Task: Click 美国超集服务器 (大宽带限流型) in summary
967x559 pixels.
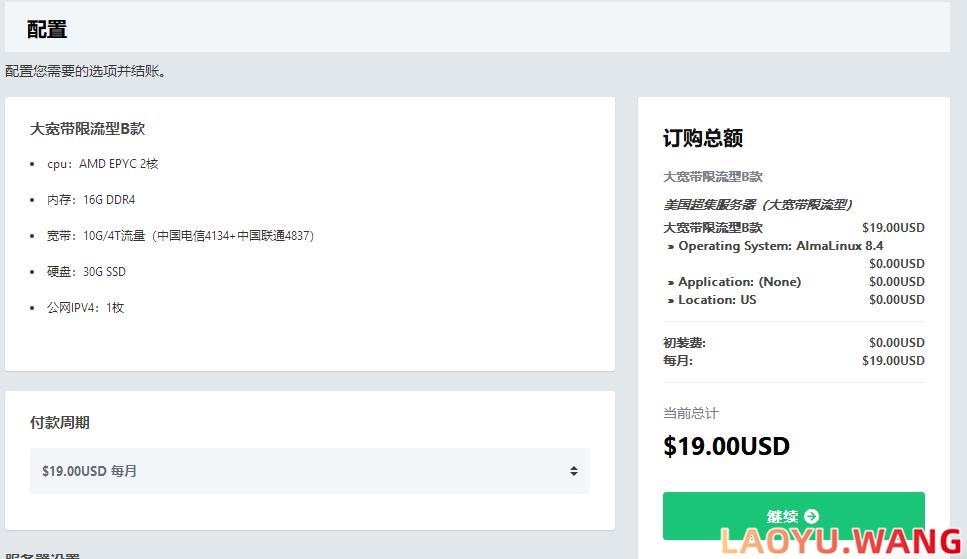Action: coord(757,204)
